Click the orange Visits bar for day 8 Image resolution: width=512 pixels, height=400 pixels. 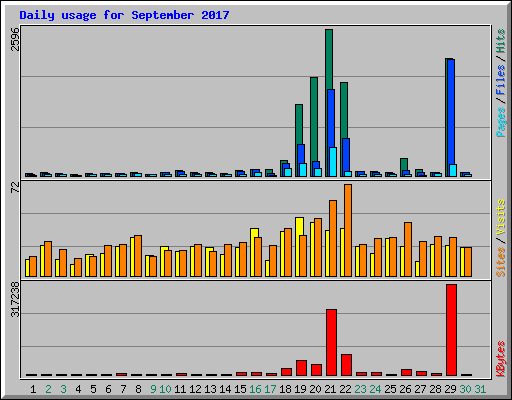pos(138,256)
